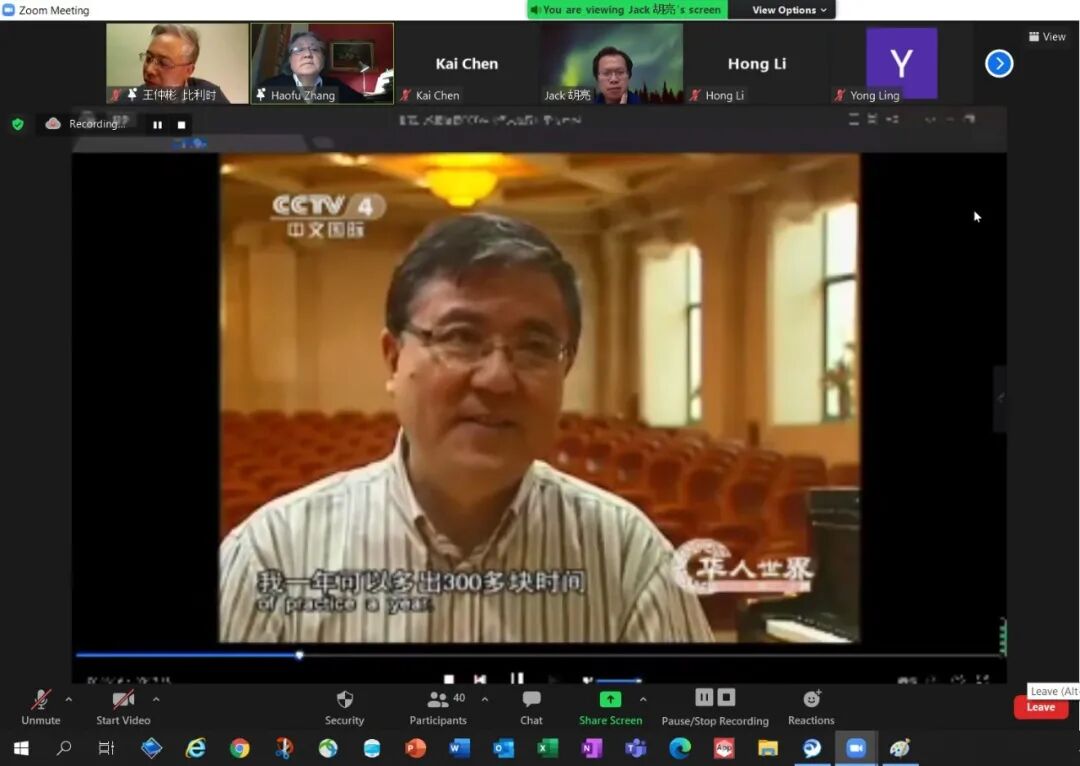1080x766 pixels.
Task: Stop the shared video playback
Action: click(449, 680)
